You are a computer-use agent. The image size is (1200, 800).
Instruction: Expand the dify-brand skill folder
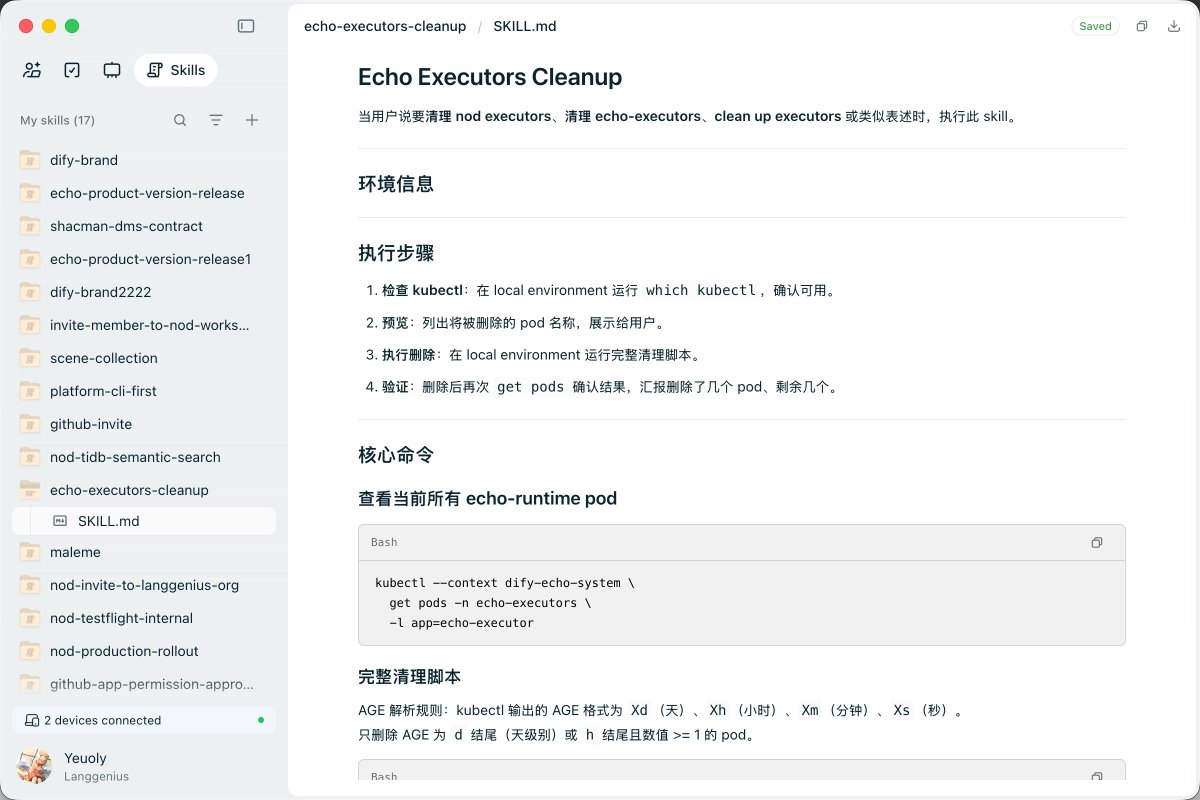coord(144,160)
